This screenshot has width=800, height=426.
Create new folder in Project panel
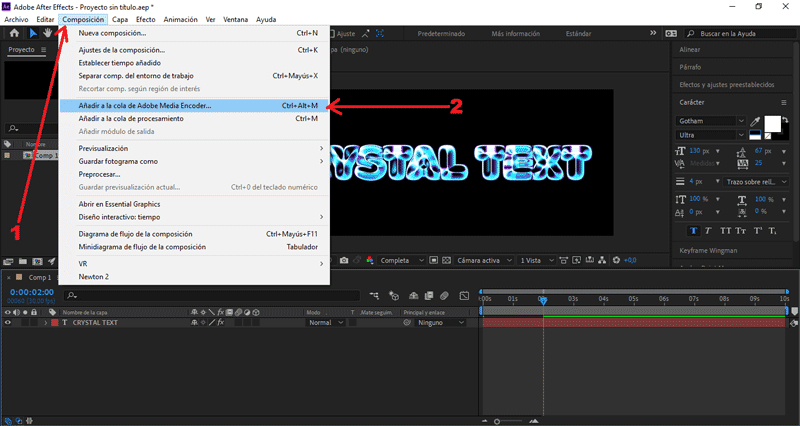coord(22,261)
